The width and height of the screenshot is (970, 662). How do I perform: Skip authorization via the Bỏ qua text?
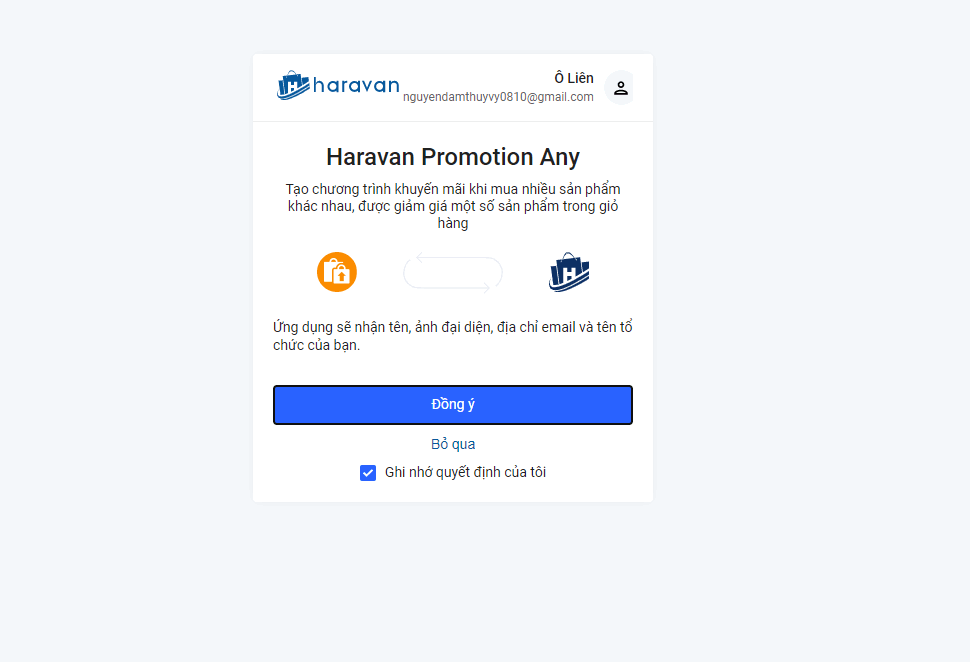point(453,444)
